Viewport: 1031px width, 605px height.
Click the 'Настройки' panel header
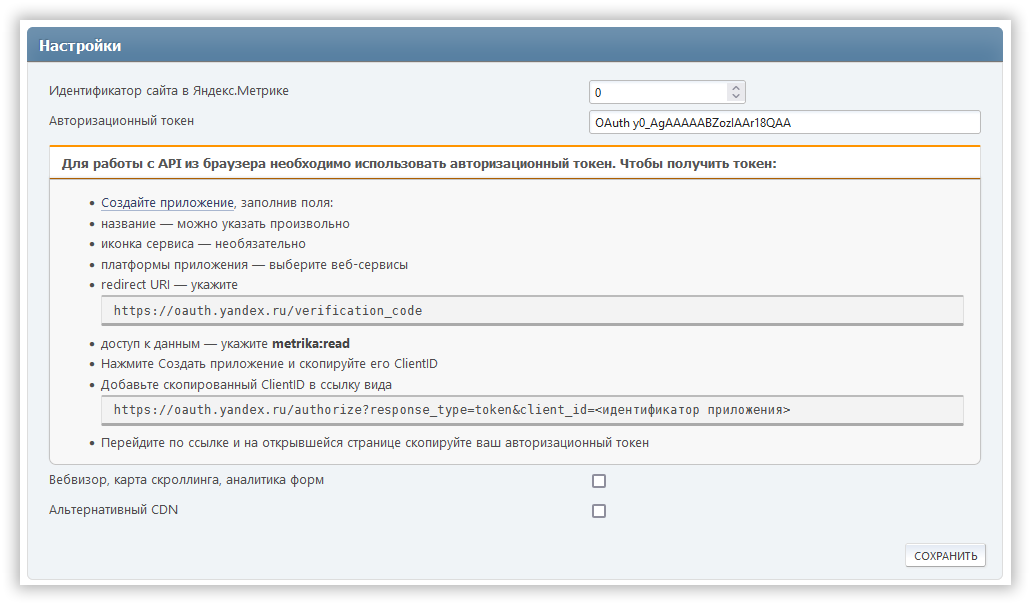80,46
